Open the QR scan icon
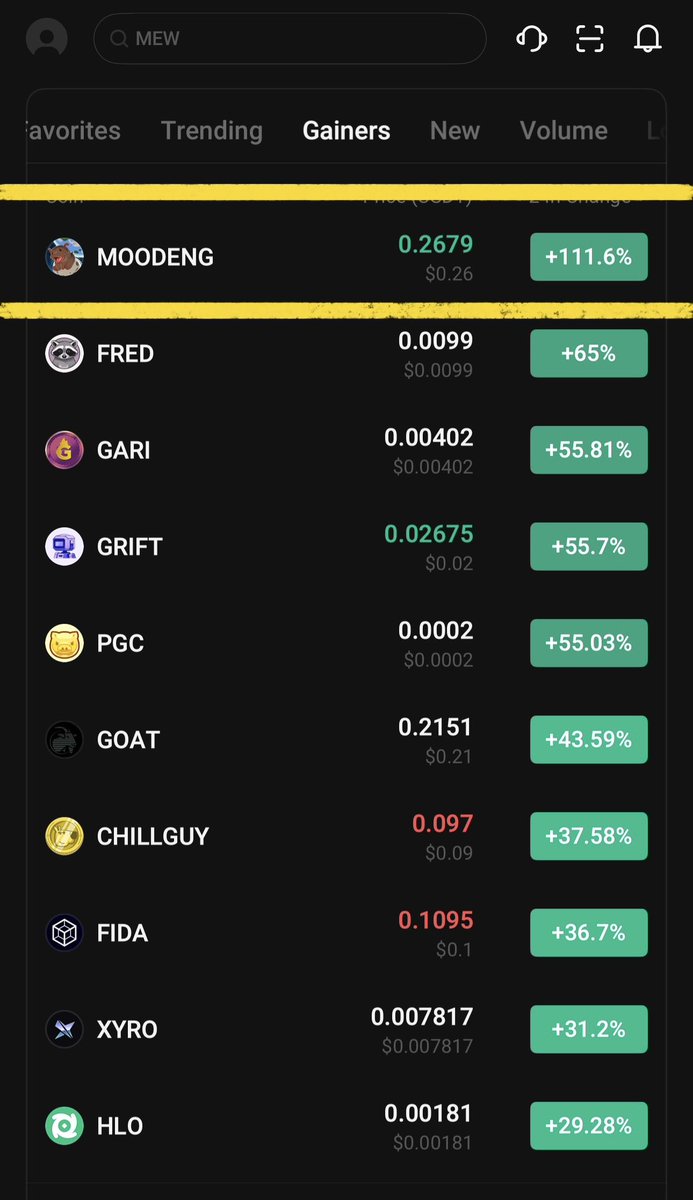The height and width of the screenshot is (1200, 693). click(590, 39)
